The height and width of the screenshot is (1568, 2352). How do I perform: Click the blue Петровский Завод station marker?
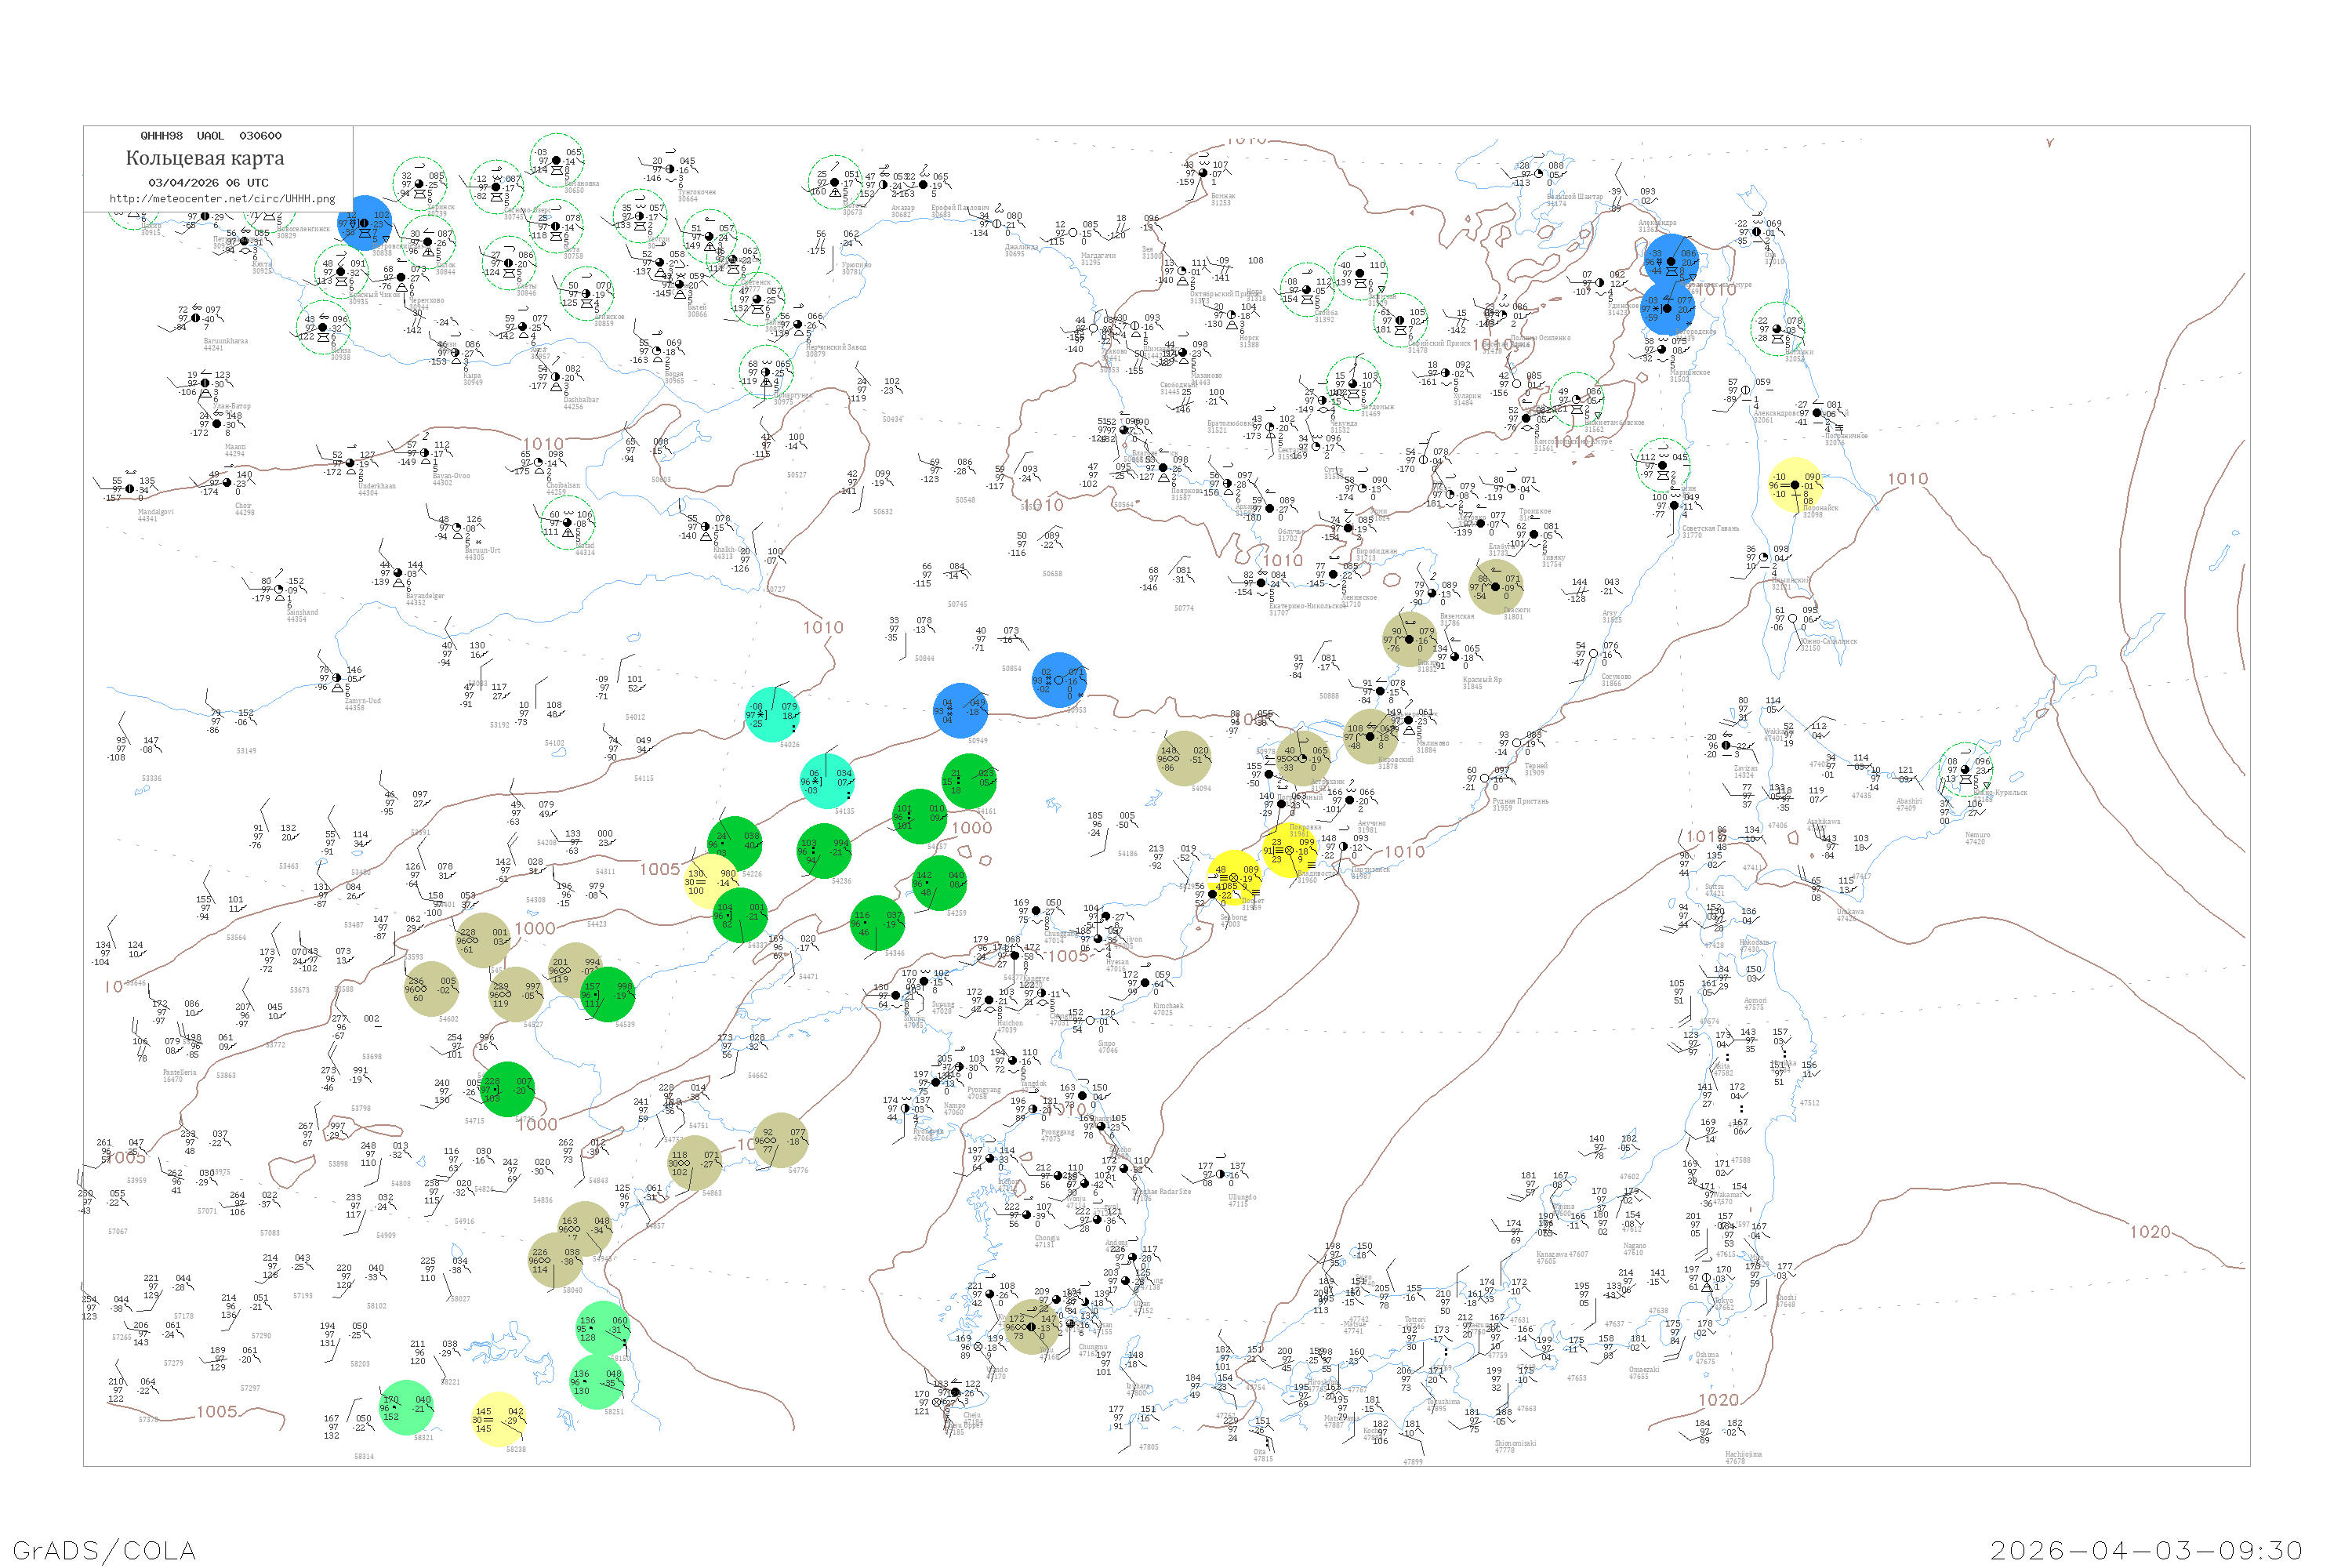tap(365, 223)
